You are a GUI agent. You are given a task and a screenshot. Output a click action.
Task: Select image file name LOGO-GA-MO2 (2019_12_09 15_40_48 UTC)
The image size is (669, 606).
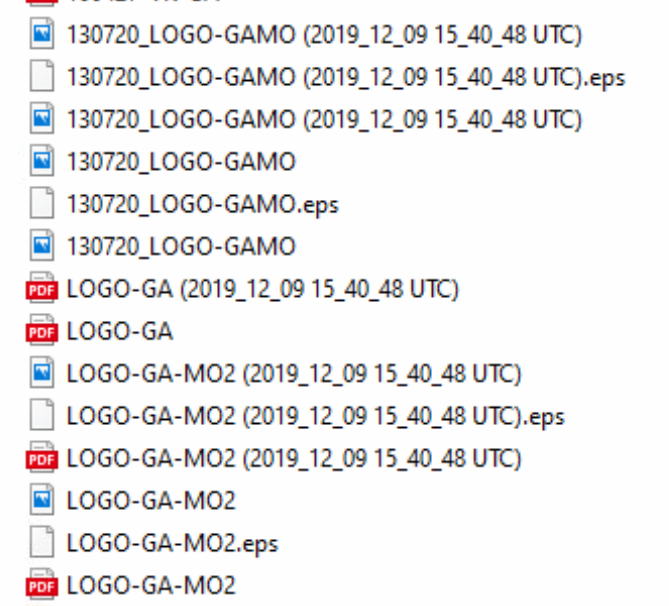(294, 374)
